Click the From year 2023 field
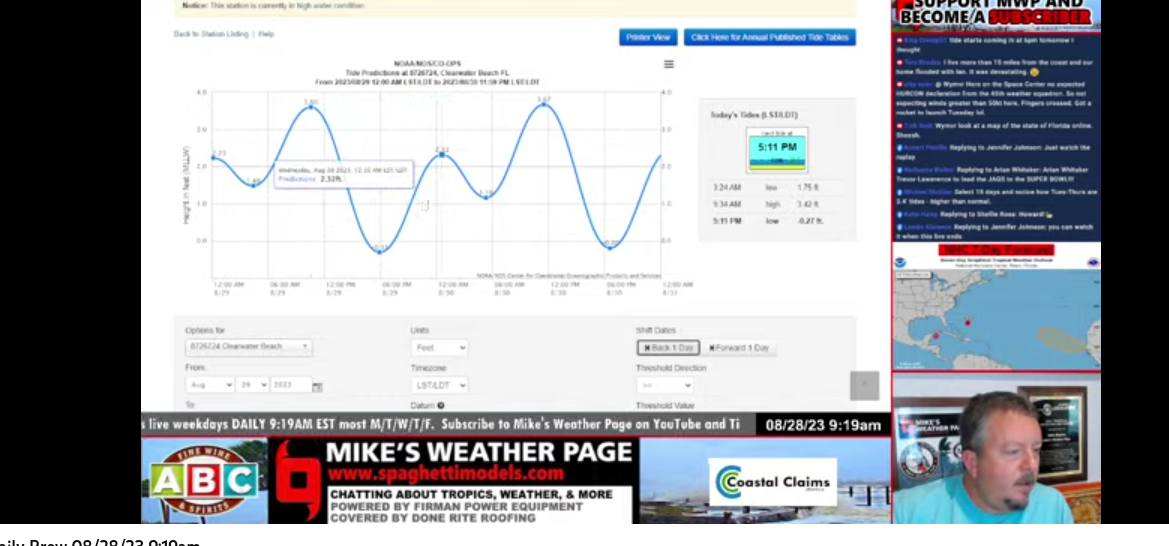The height and width of the screenshot is (546, 1169). click(291, 385)
